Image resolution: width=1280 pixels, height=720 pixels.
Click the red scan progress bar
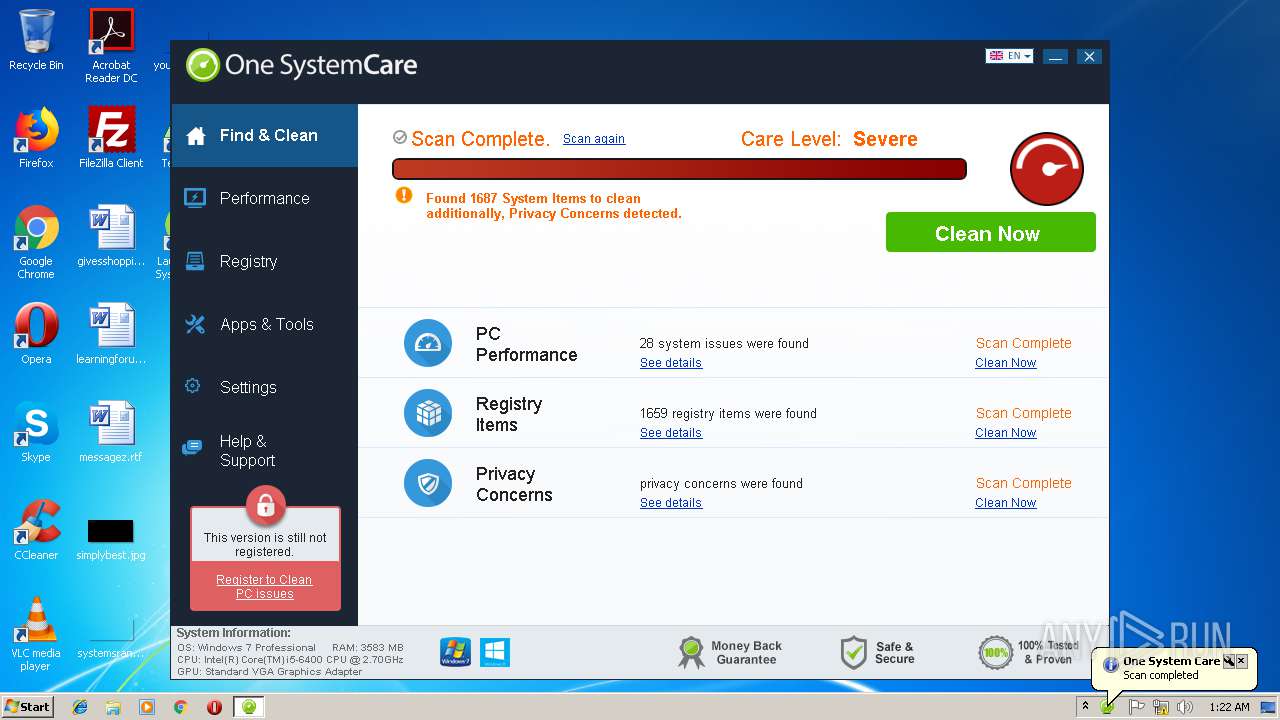[x=679, y=169]
